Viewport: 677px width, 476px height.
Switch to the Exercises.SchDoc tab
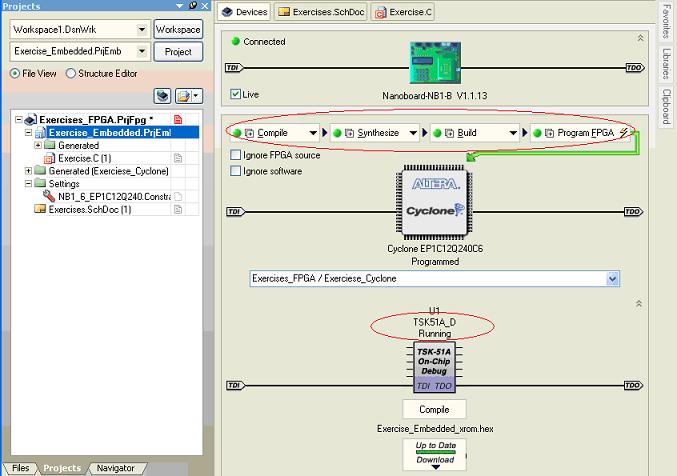pos(321,12)
